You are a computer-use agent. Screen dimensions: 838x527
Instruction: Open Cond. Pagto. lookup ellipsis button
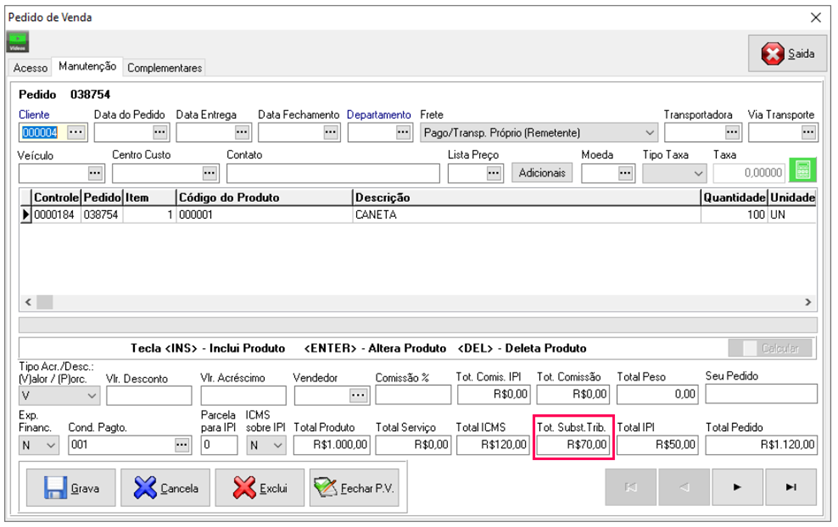[x=182, y=445]
